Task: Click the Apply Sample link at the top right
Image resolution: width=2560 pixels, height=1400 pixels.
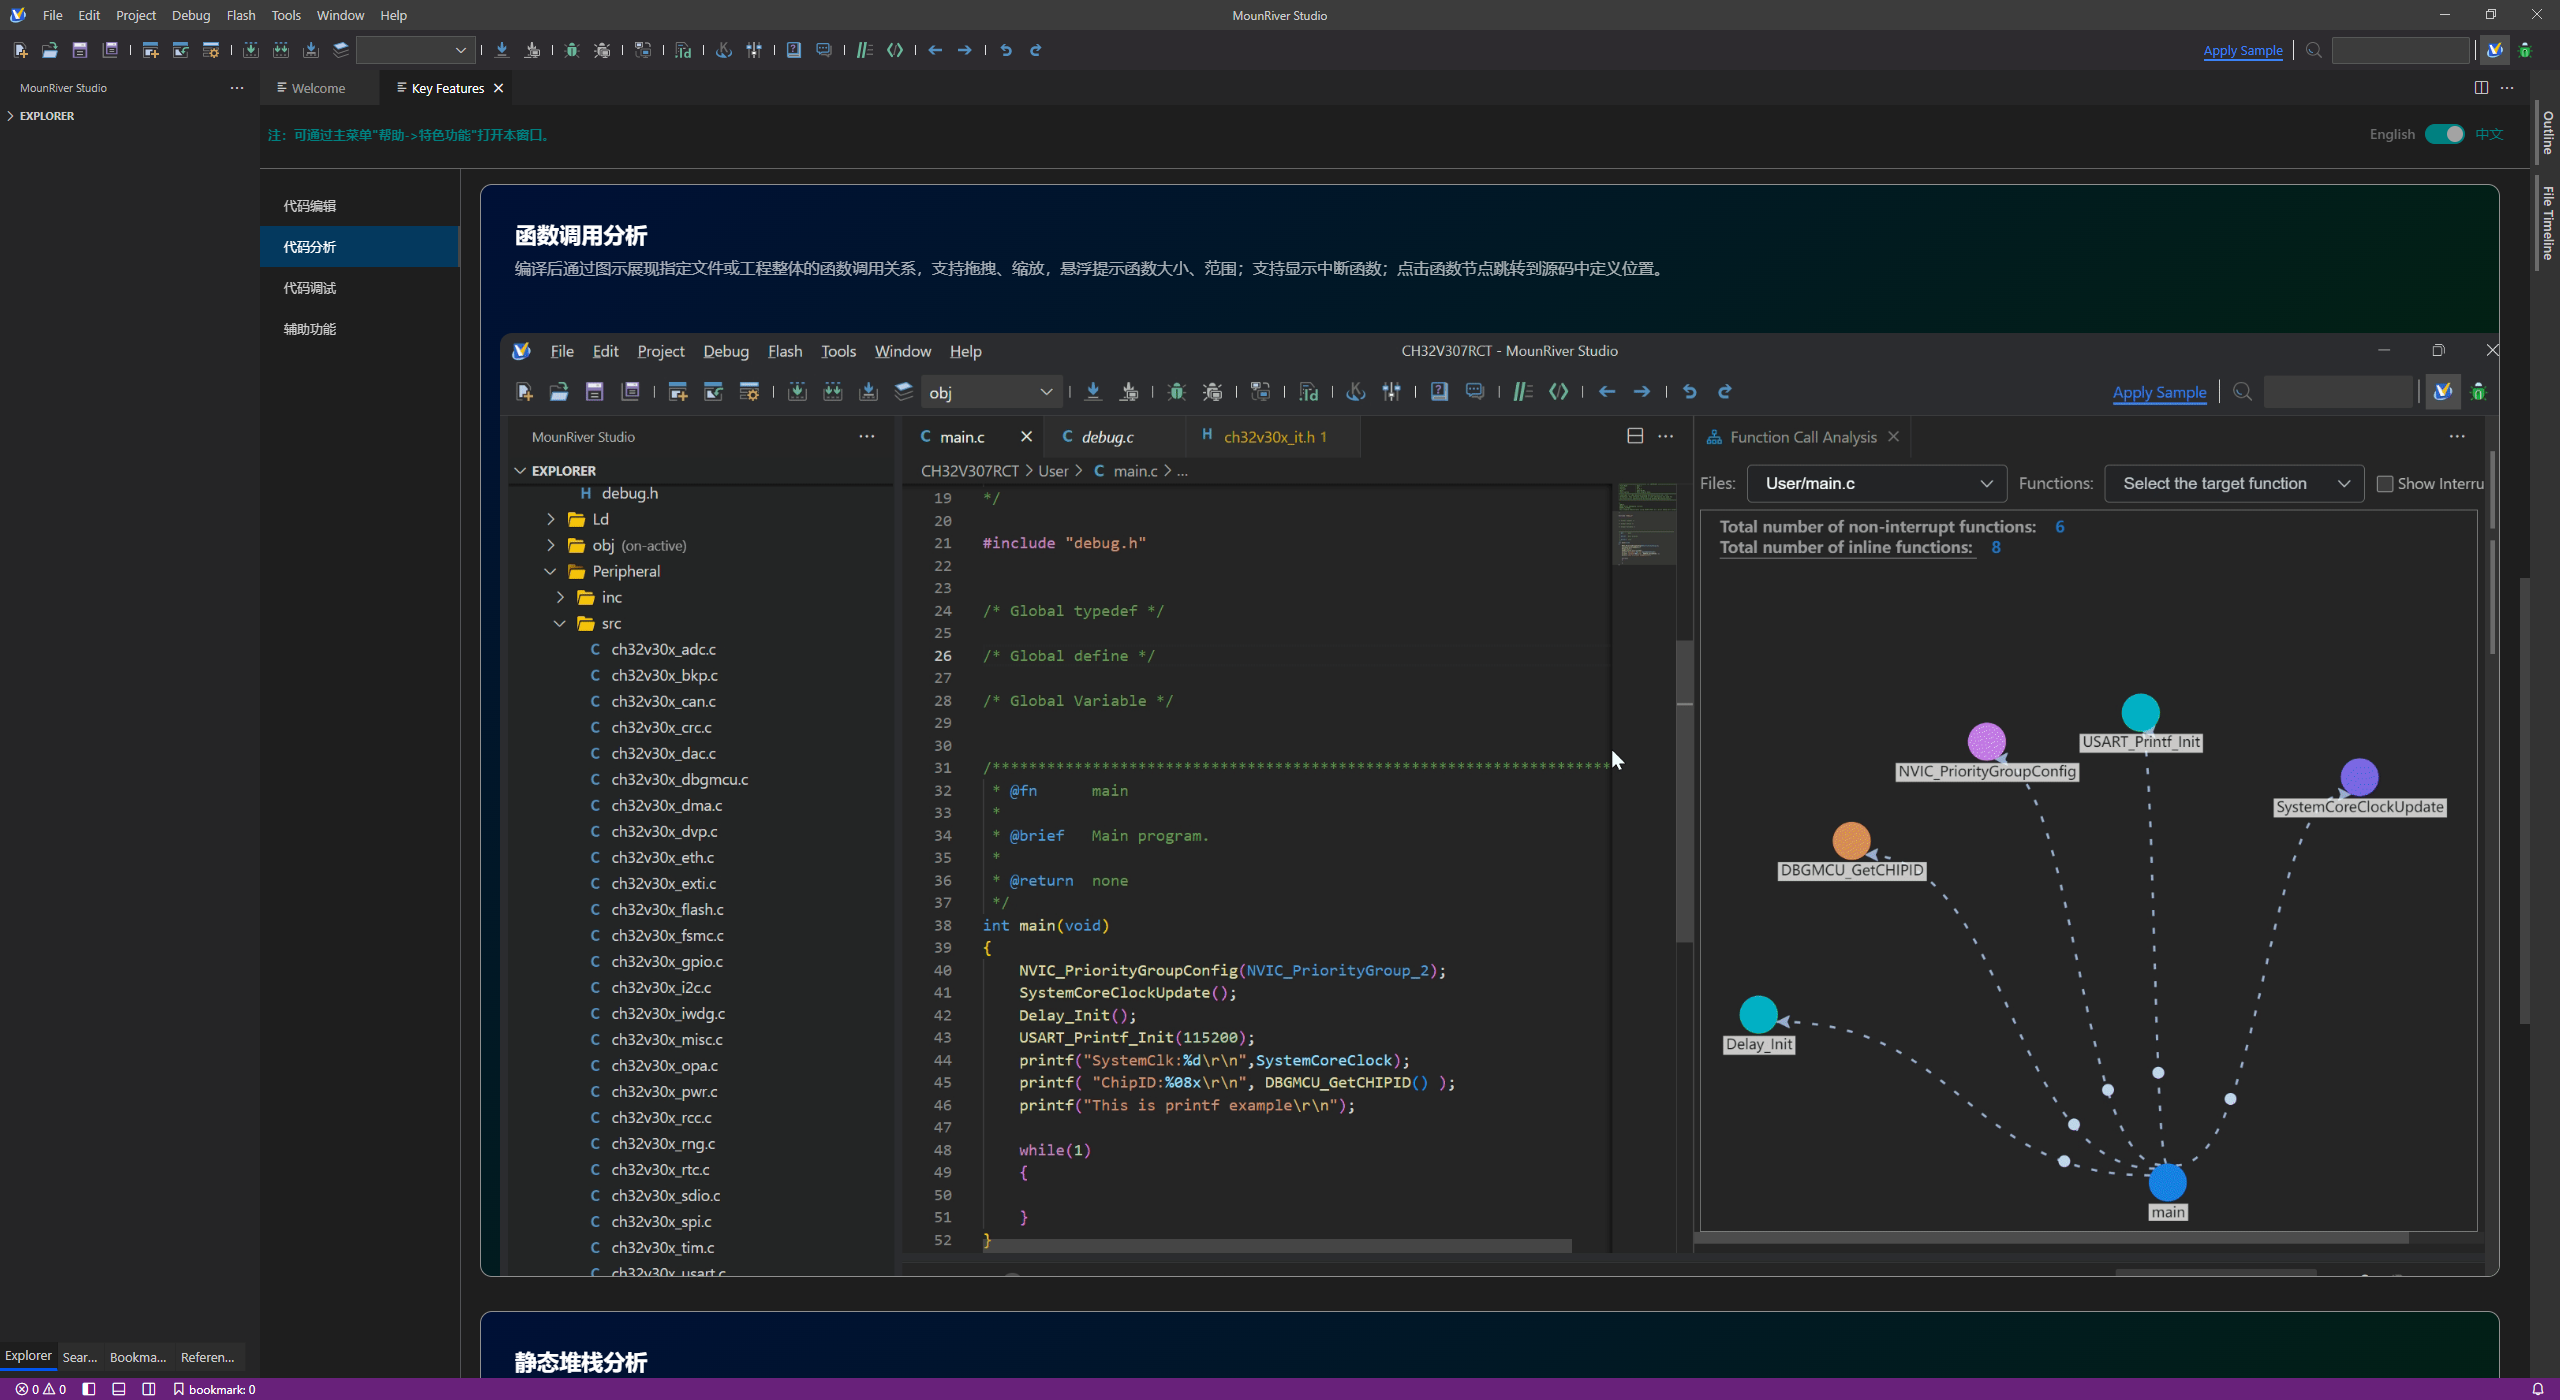Action: click(x=2242, y=50)
